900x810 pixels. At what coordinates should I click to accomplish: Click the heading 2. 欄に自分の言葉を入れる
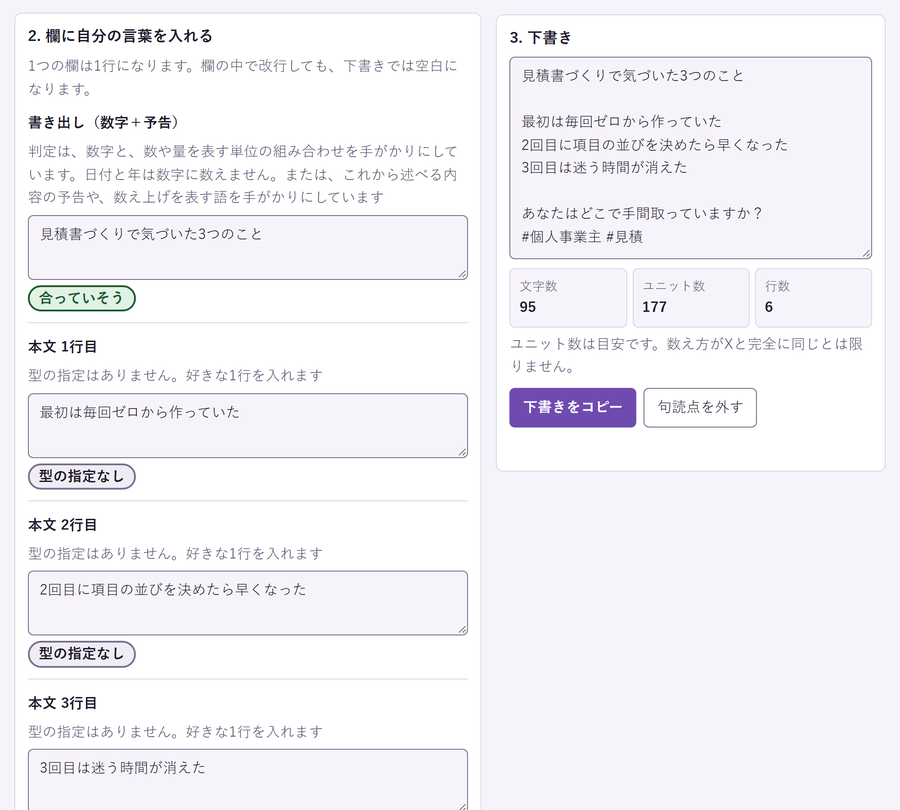coord(120,36)
